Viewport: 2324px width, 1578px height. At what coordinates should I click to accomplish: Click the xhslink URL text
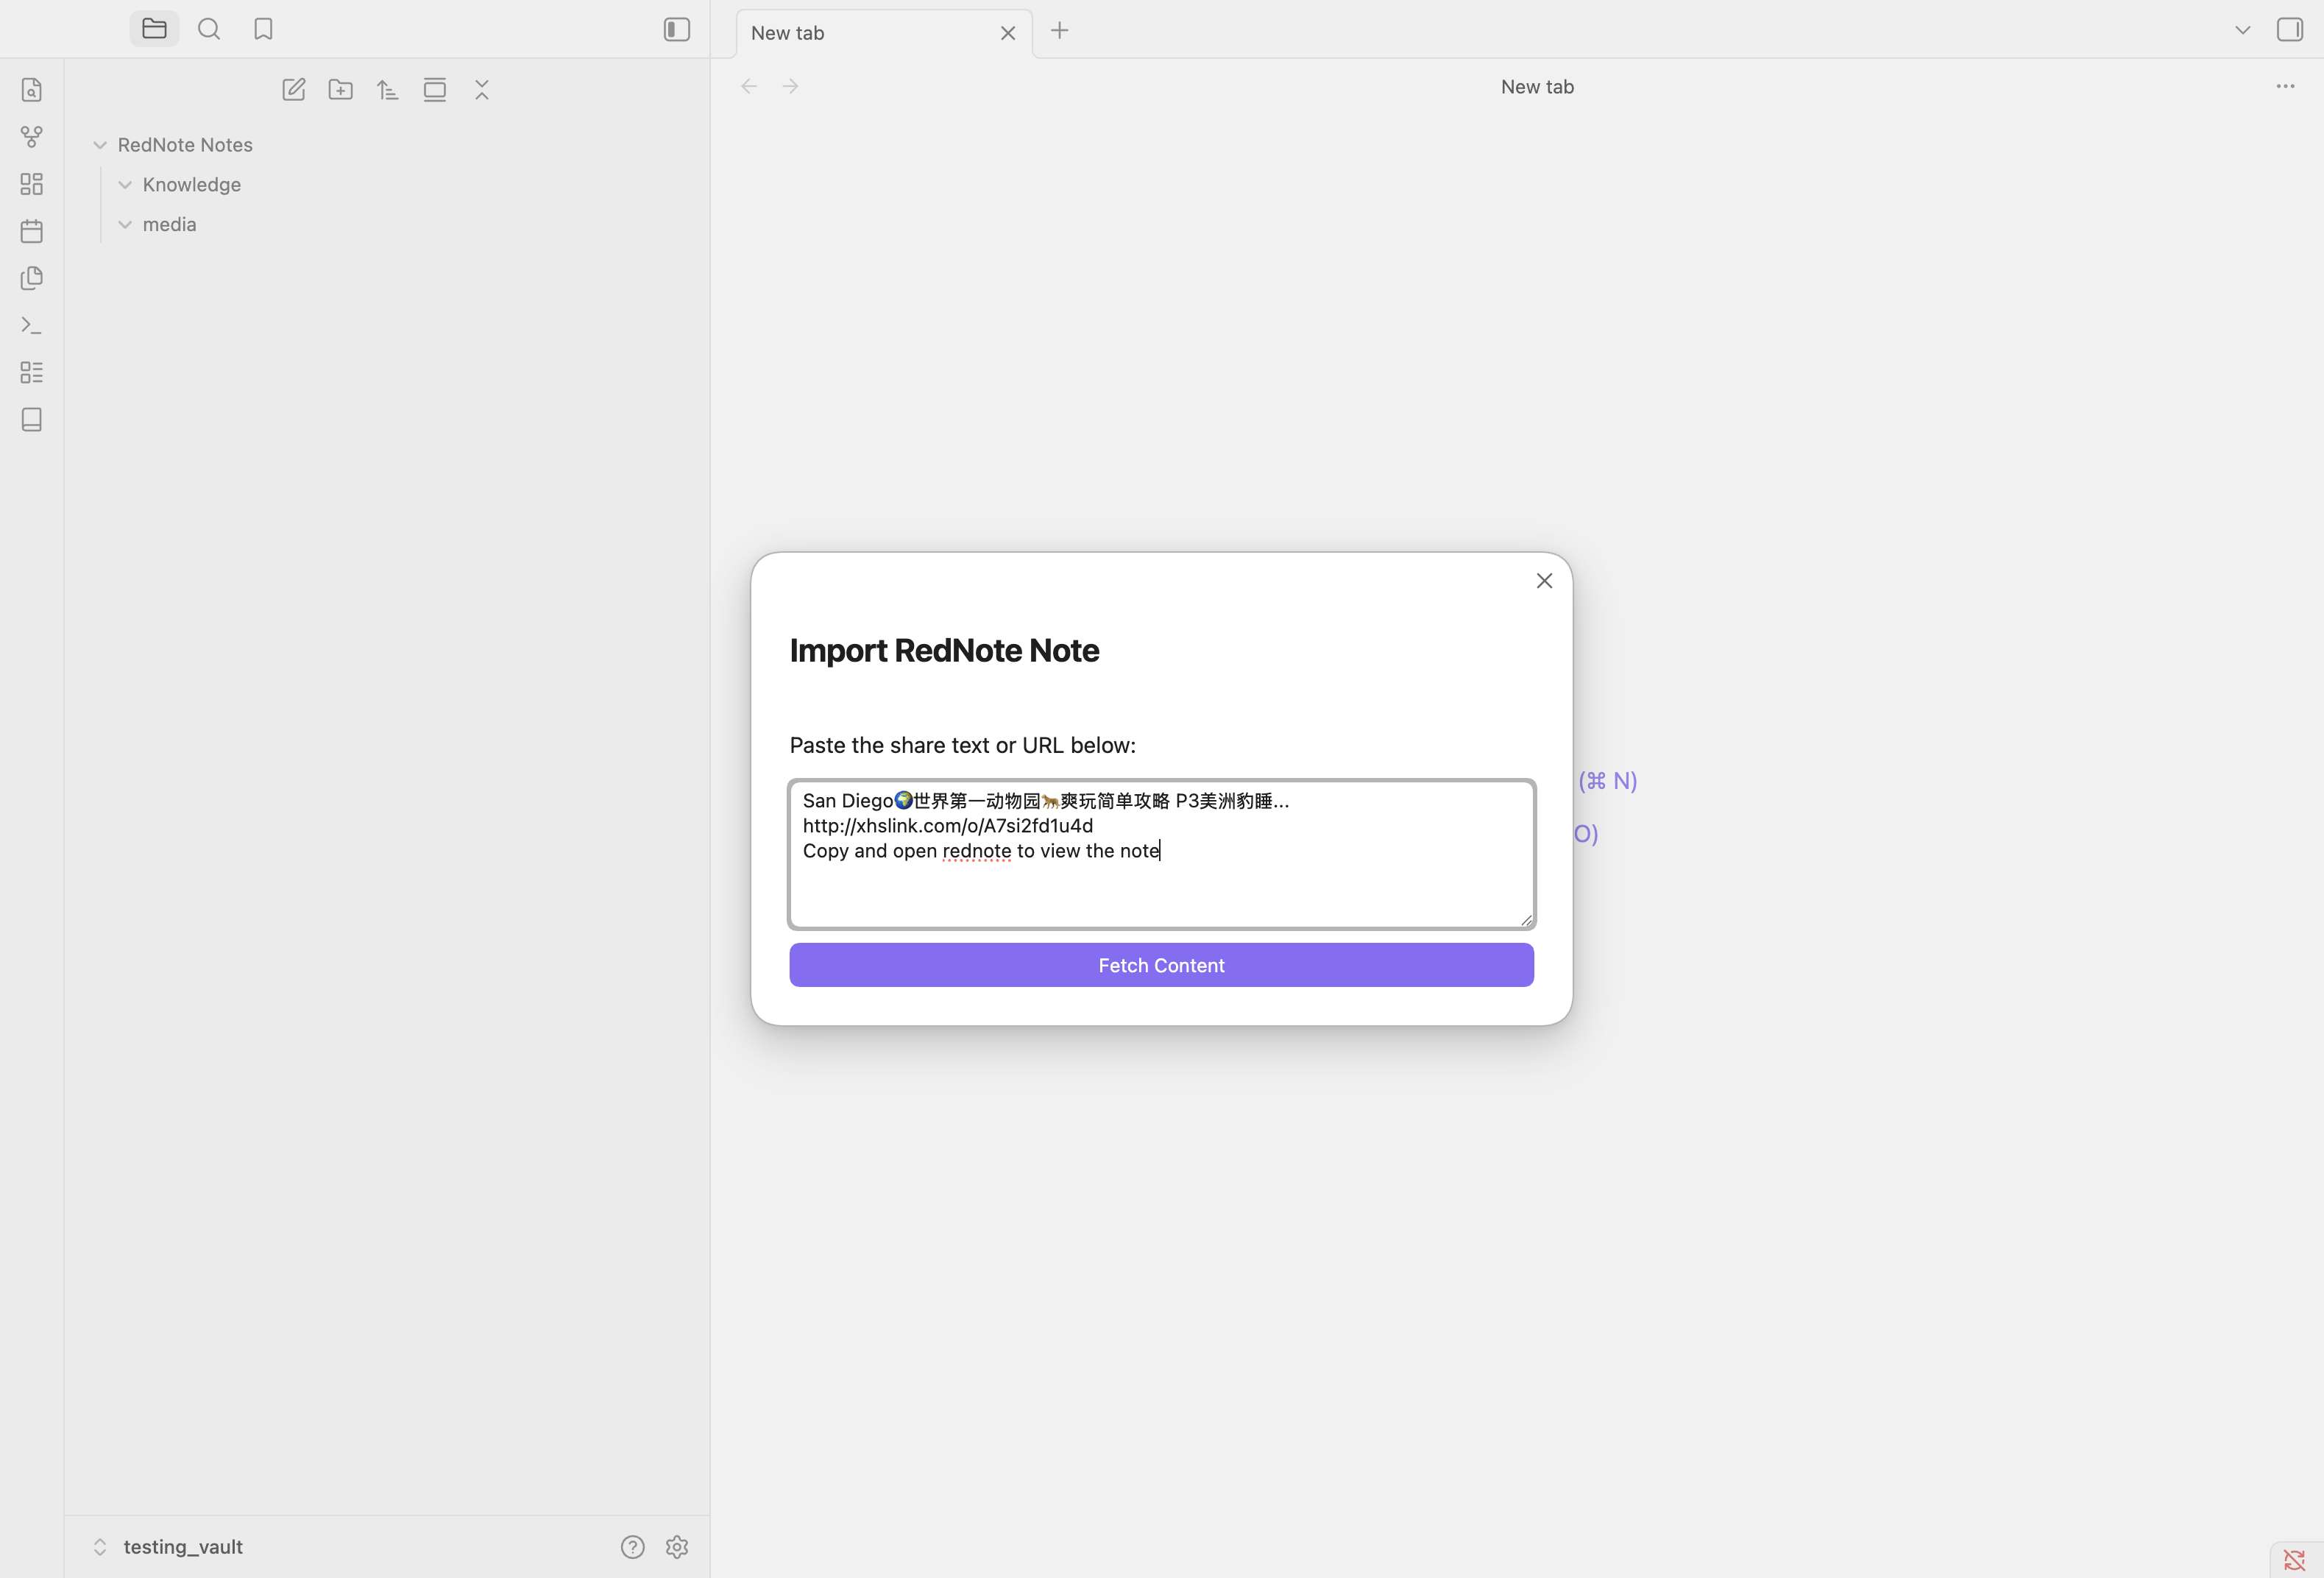point(948,826)
